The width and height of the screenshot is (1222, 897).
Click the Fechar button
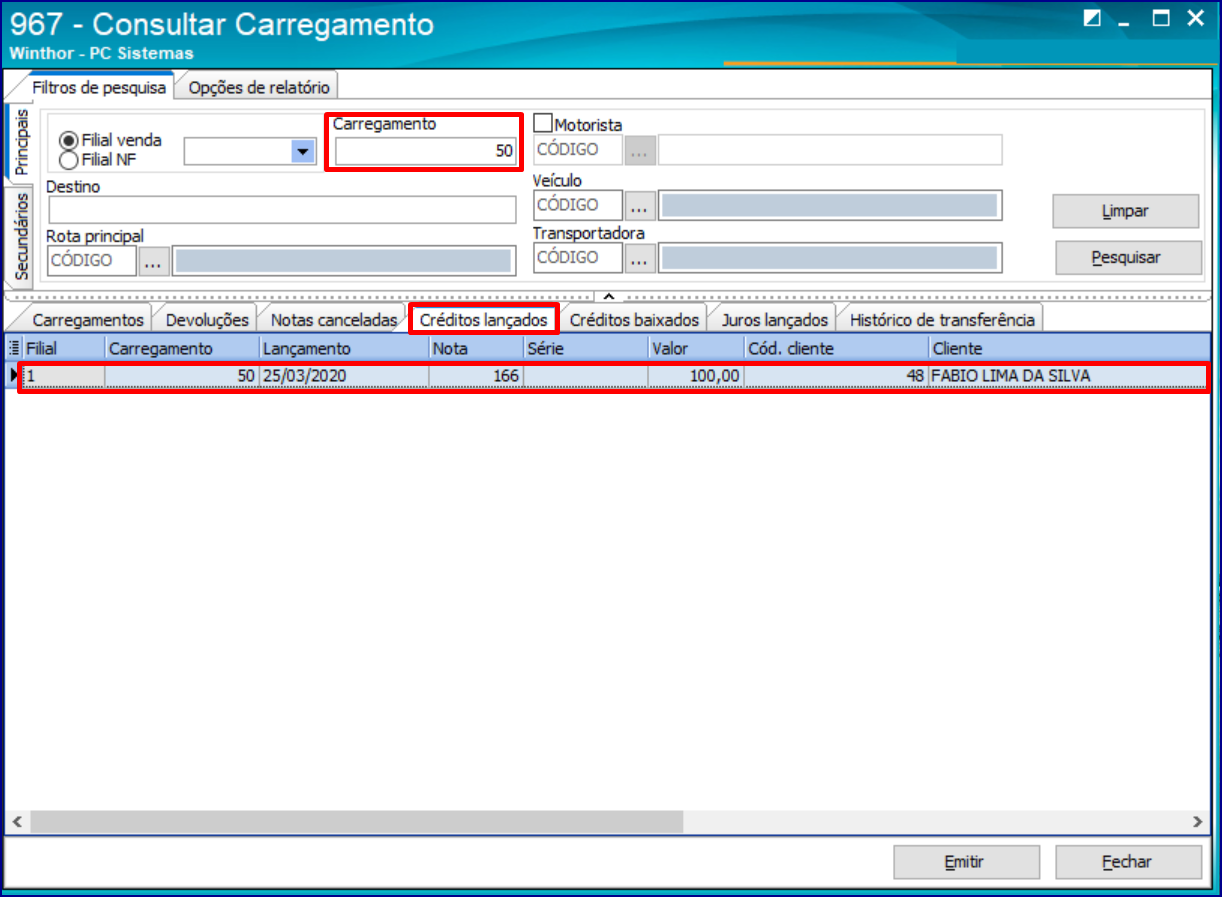click(1128, 862)
